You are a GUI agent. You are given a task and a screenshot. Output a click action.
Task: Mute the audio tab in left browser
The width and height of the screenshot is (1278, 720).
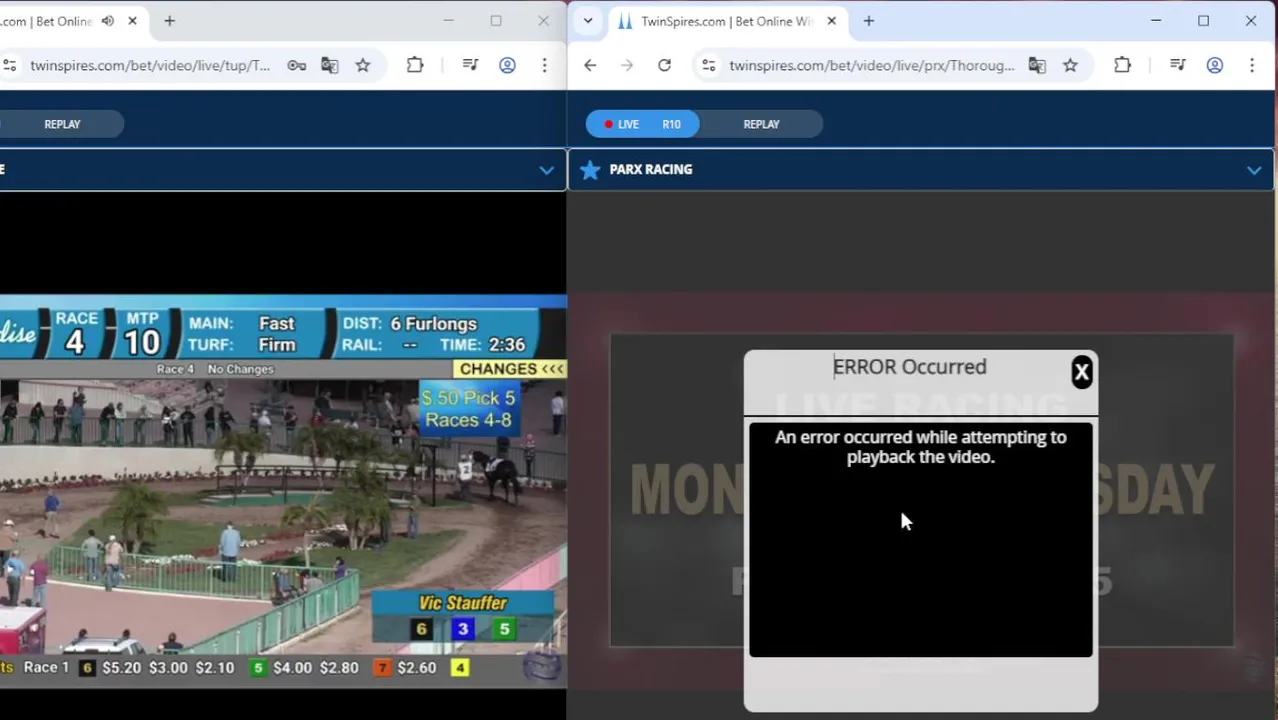107,21
